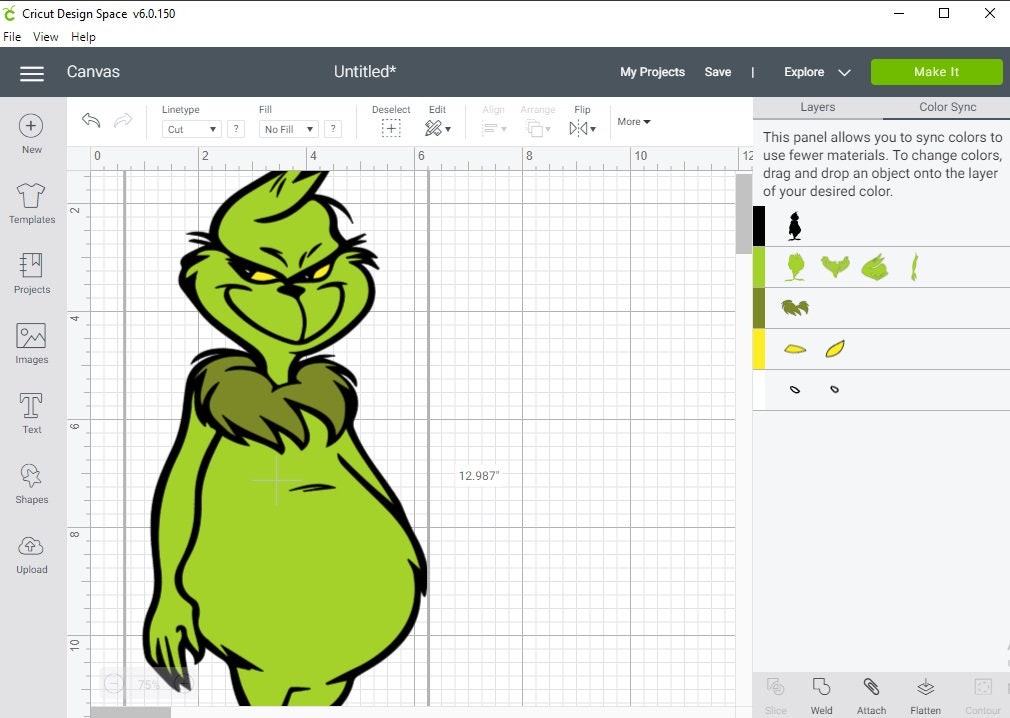1010x718 pixels.
Task: Select the second yellow eye thumbnail
Action: pyautogui.click(x=835, y=349)
